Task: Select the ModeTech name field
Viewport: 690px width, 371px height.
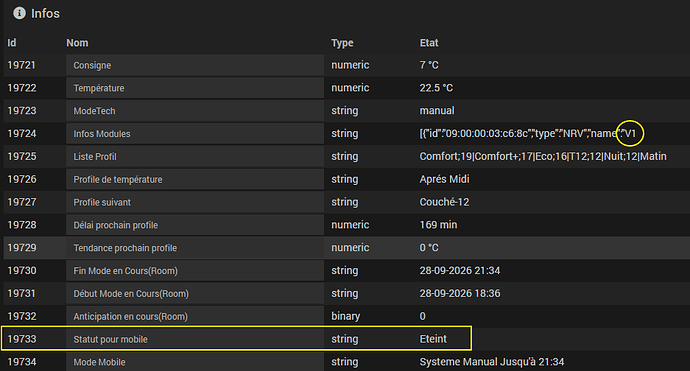Action: [195, 111]
